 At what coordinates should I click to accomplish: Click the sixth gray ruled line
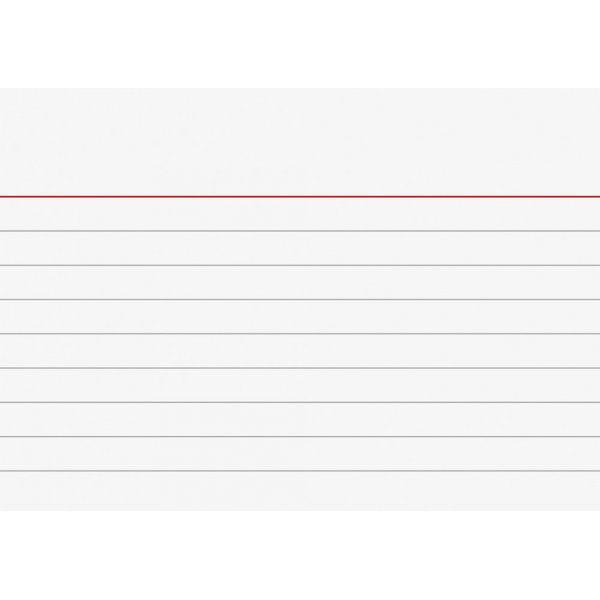coord(300,402)
